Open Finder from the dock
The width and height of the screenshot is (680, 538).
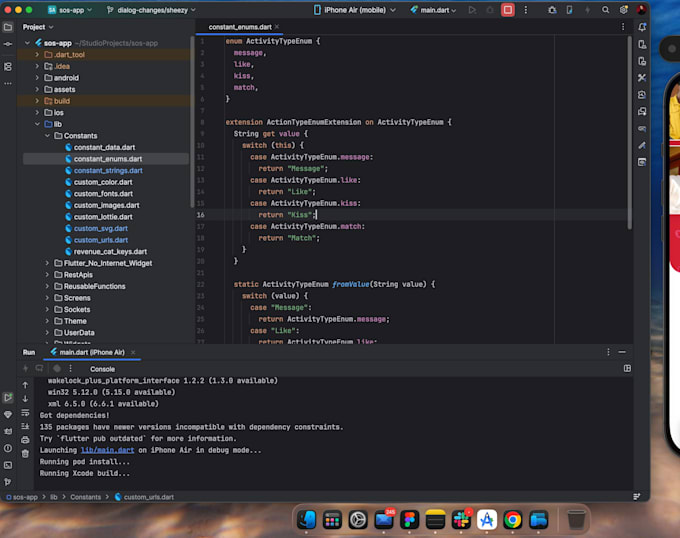click(307, 519)
